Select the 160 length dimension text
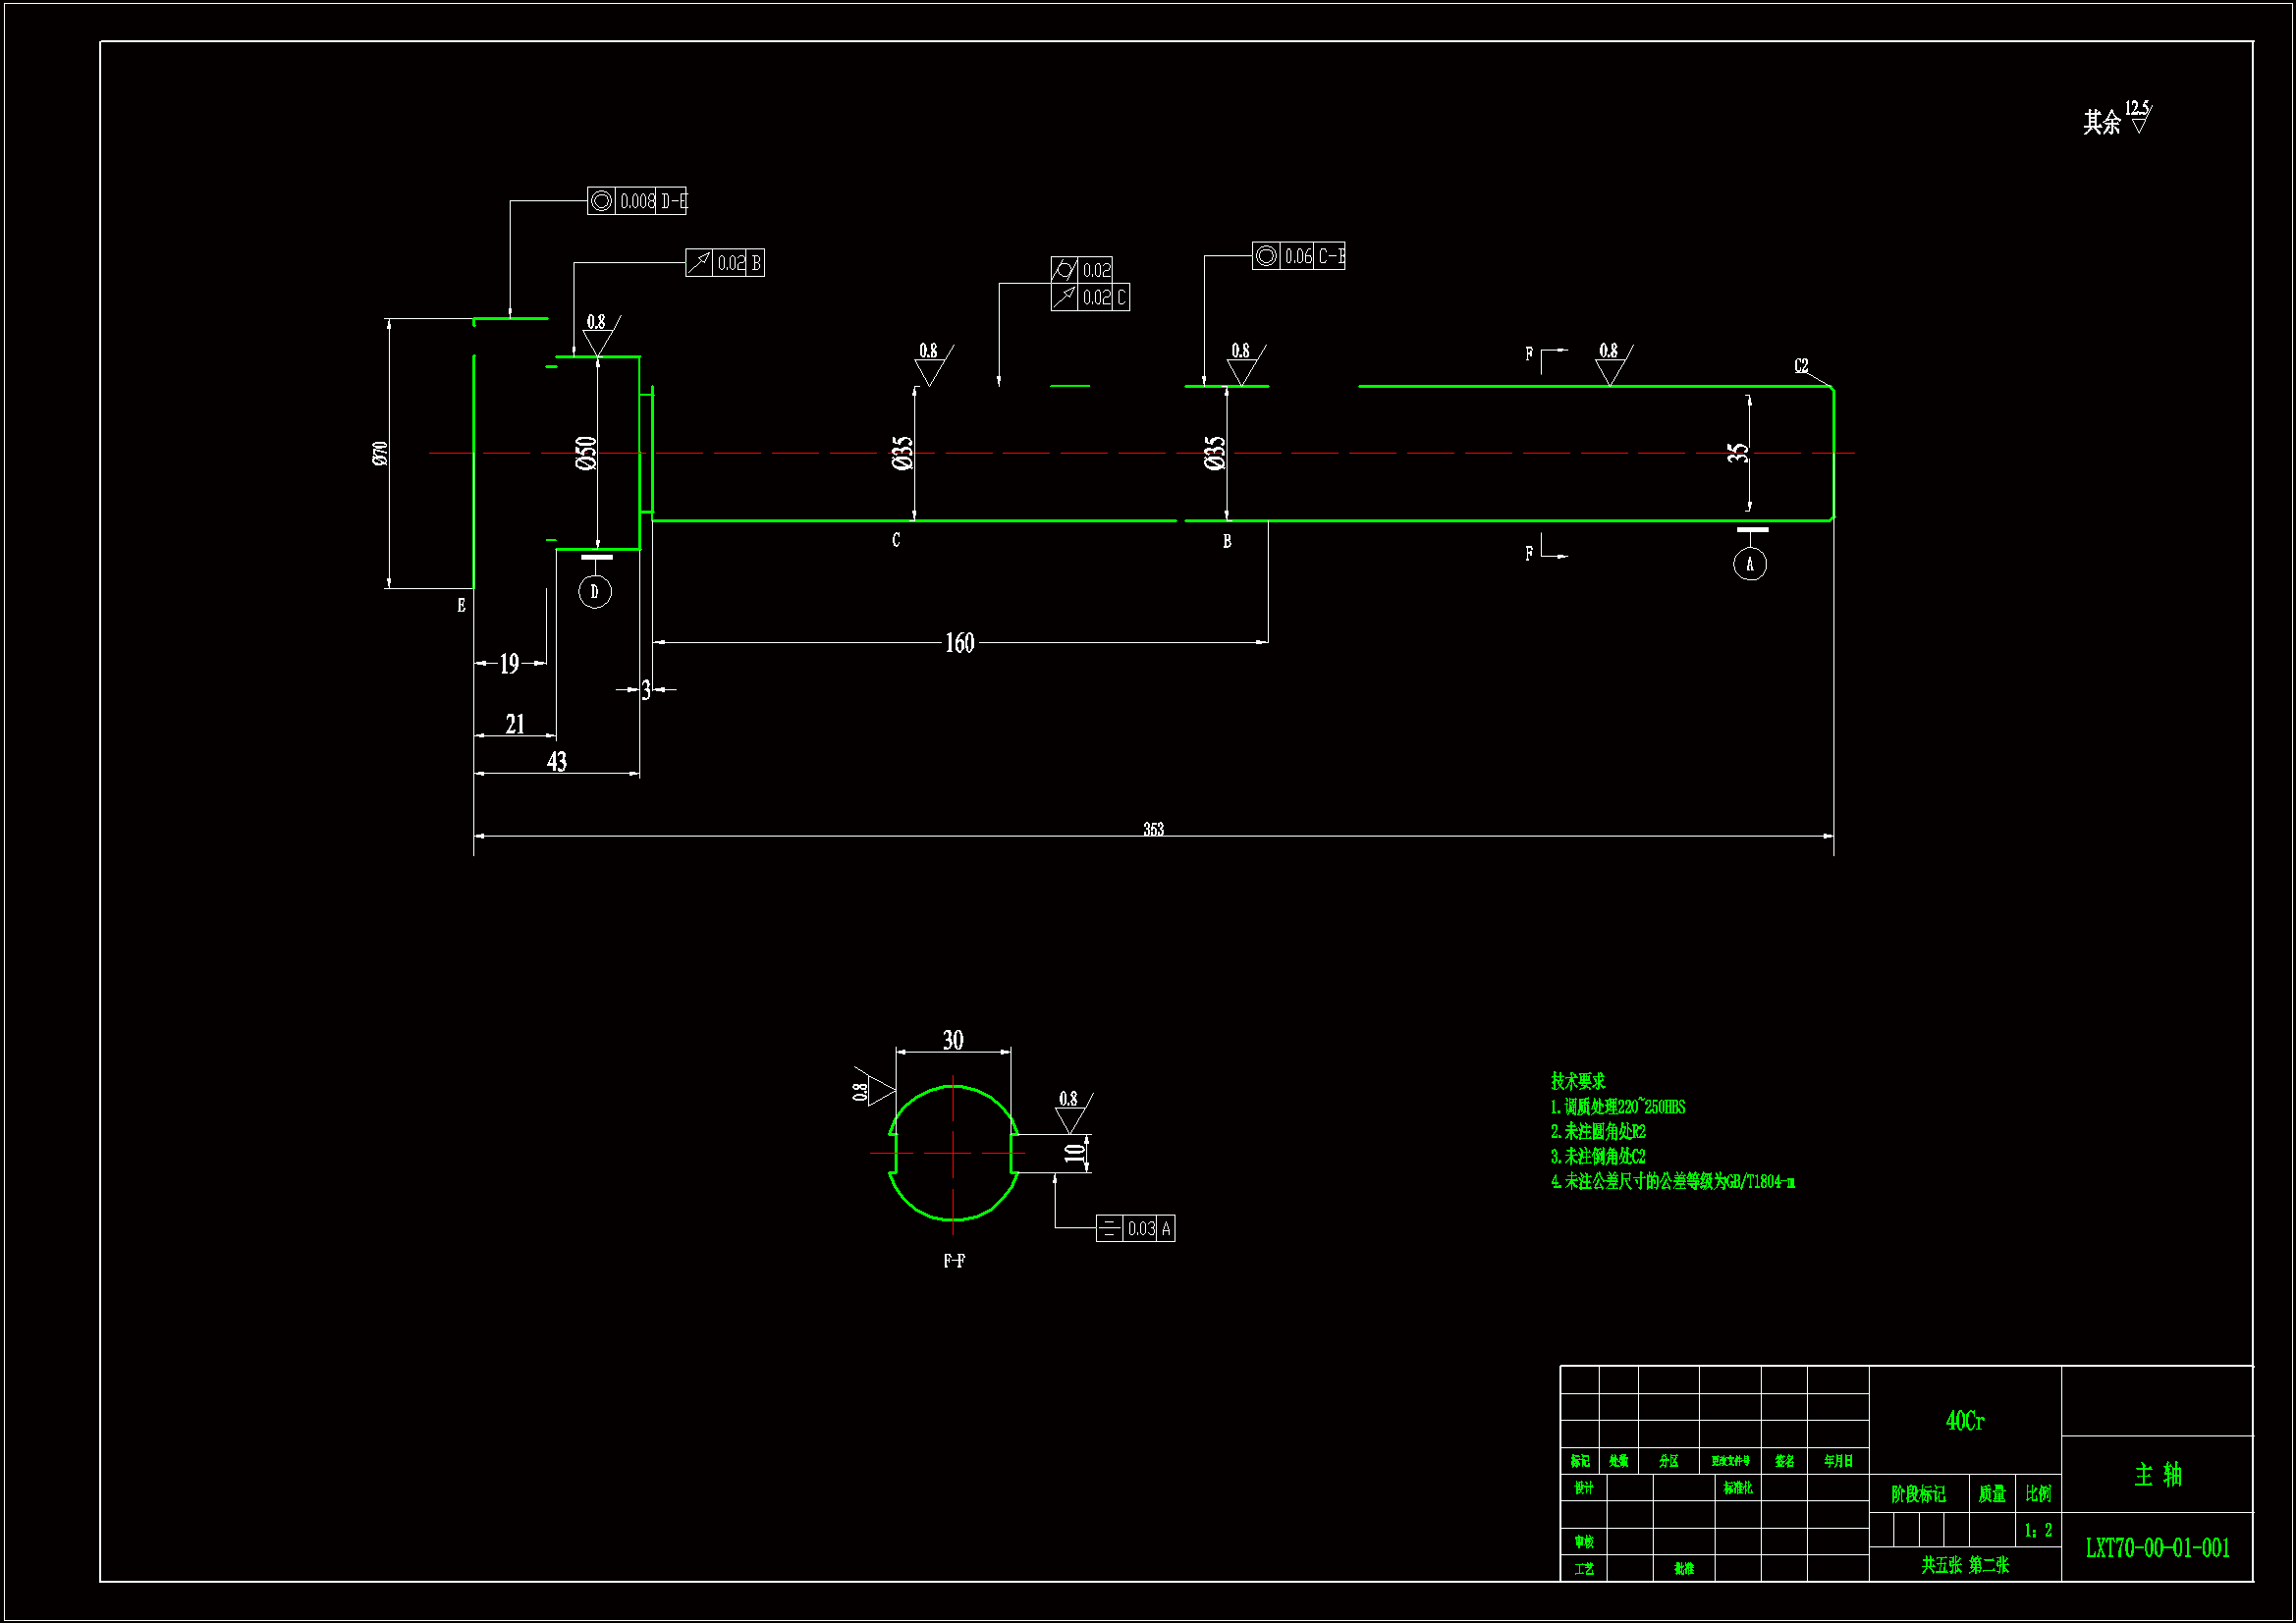This screenshot has height=1623, width=2296. point(959,643)
